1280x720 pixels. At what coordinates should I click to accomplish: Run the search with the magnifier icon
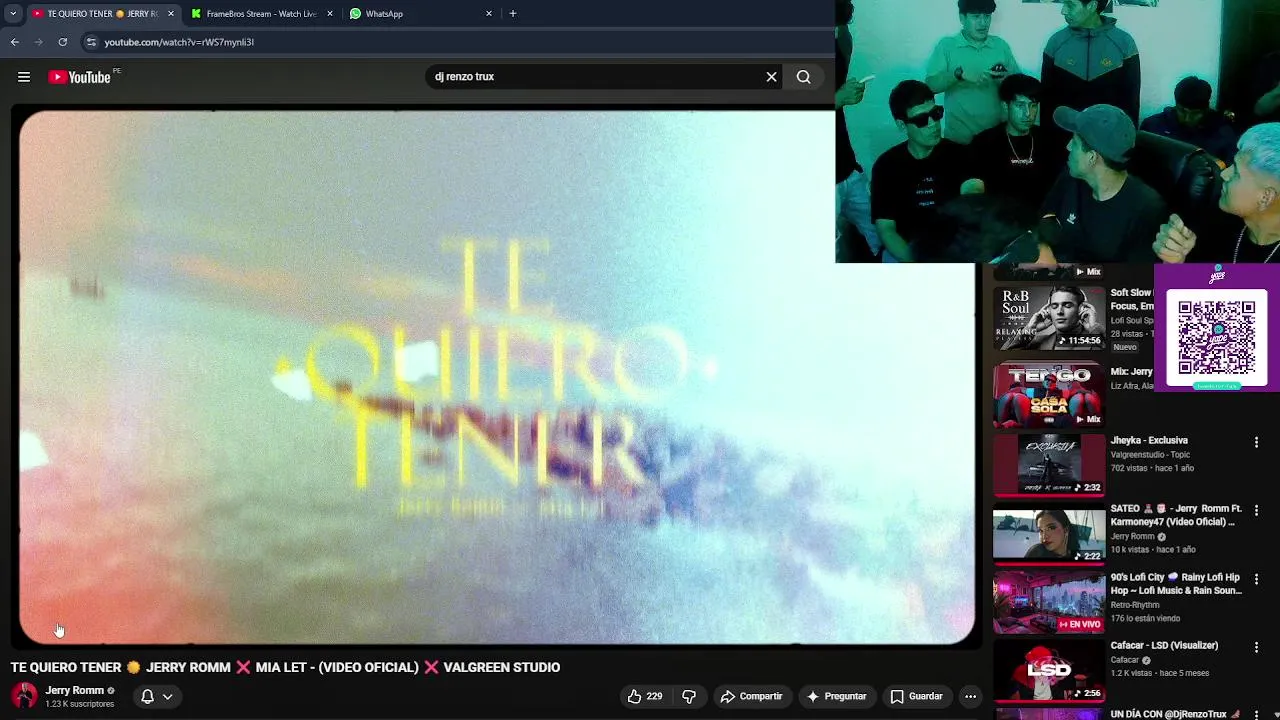(803, 77)
